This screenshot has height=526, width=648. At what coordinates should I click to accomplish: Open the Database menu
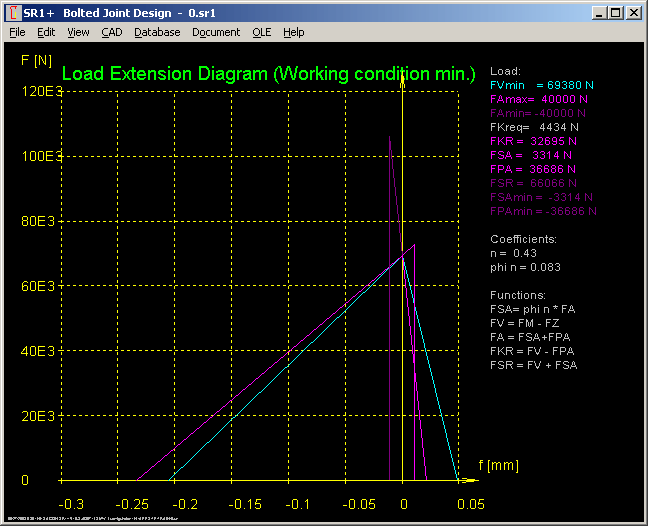point(157,32)
